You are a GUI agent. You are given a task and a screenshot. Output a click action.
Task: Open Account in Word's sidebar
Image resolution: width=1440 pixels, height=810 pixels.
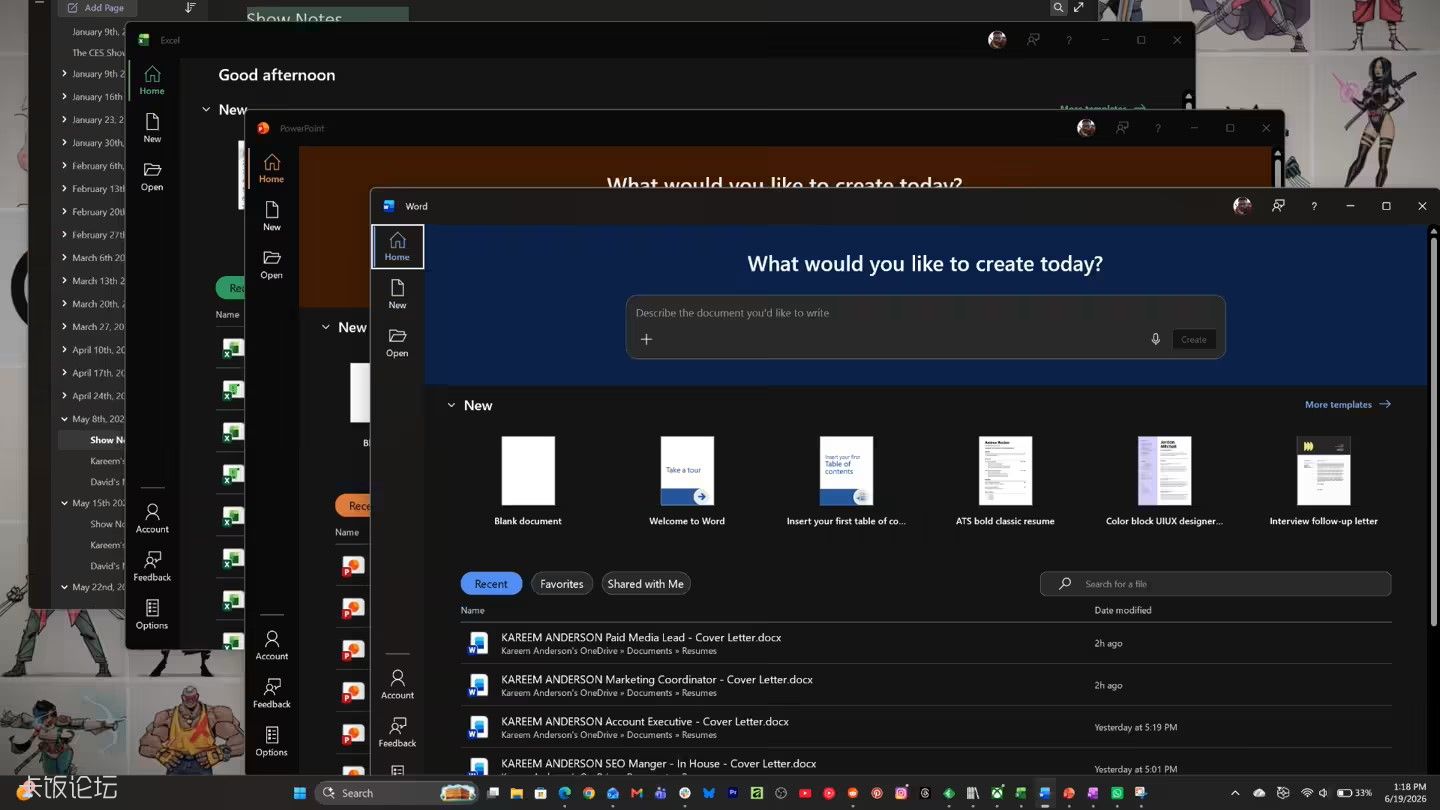(x=397, y=684)
